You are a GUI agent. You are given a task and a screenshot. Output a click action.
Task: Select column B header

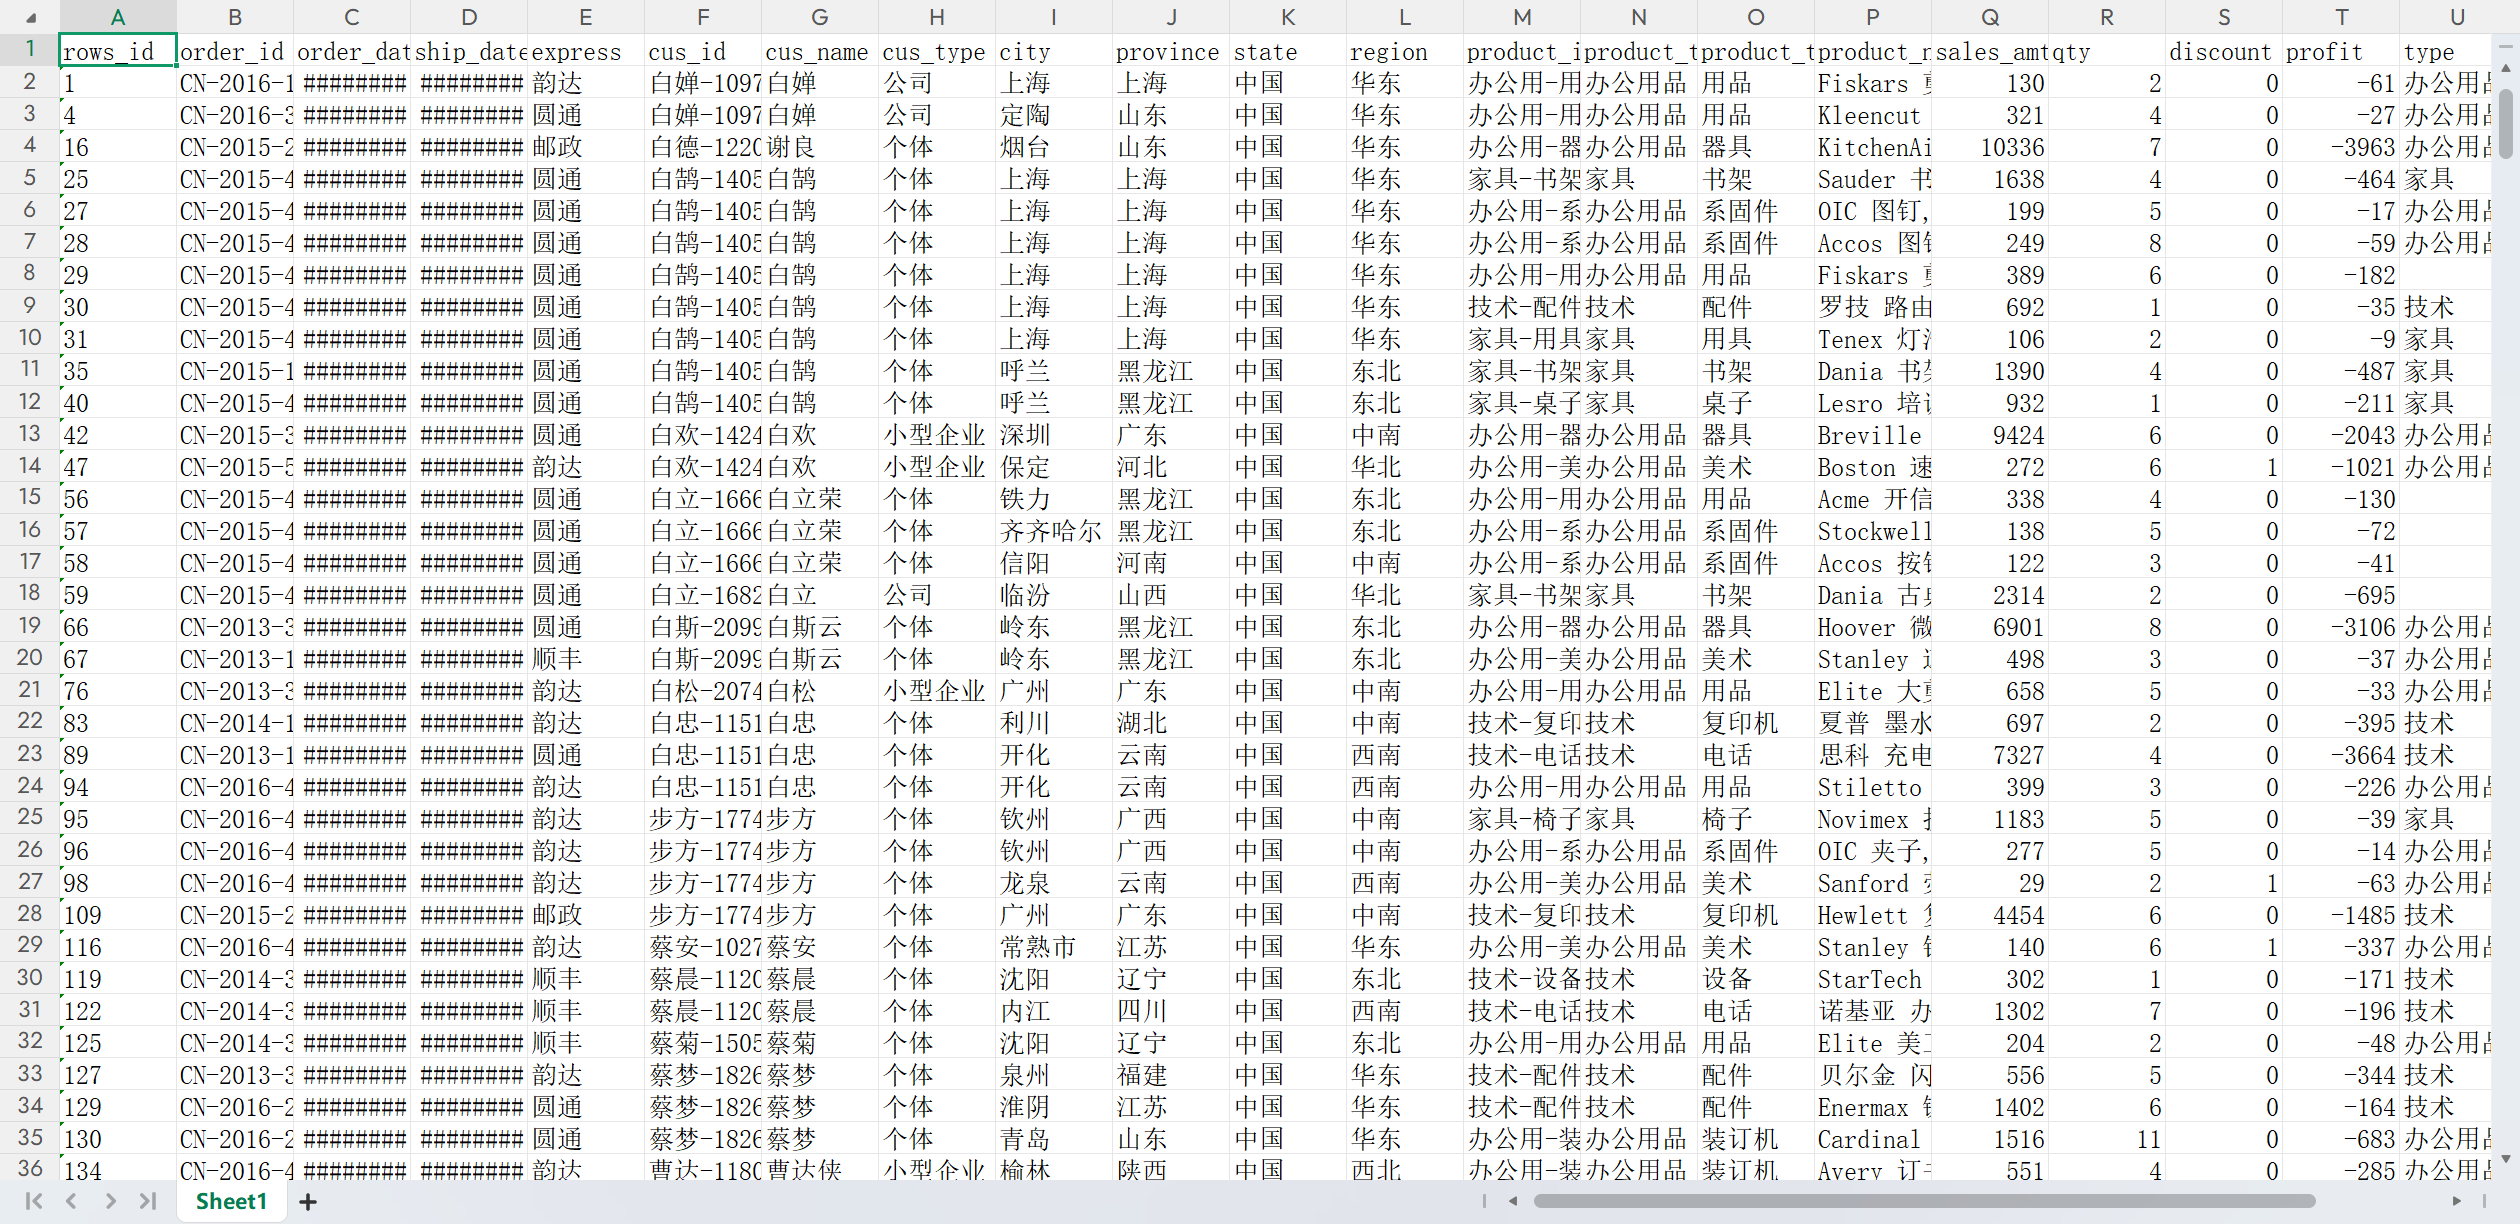point(235,17)
